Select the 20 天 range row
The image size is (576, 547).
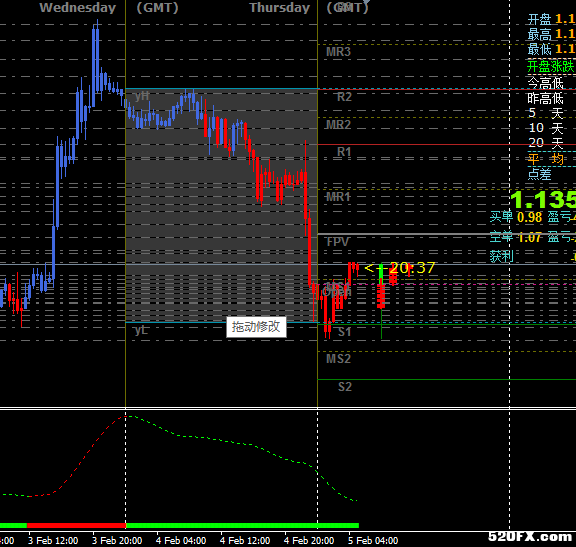tap(546, 143)
